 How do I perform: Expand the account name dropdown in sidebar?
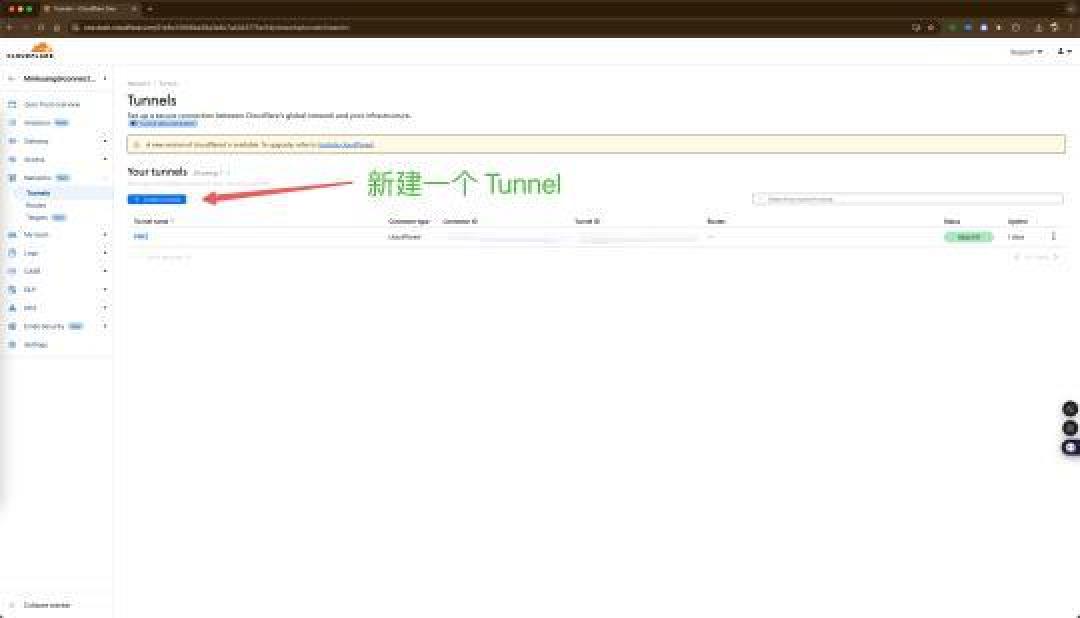click(x=105, y=79)
